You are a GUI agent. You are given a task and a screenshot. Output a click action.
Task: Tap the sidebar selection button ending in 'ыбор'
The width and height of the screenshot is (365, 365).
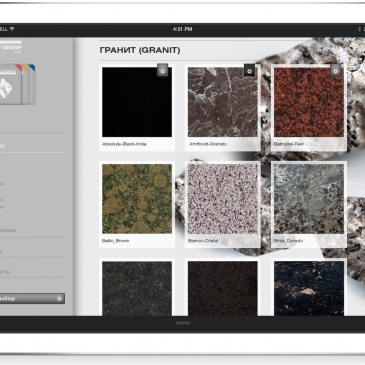pyautogui.click(x=32, y=299)
